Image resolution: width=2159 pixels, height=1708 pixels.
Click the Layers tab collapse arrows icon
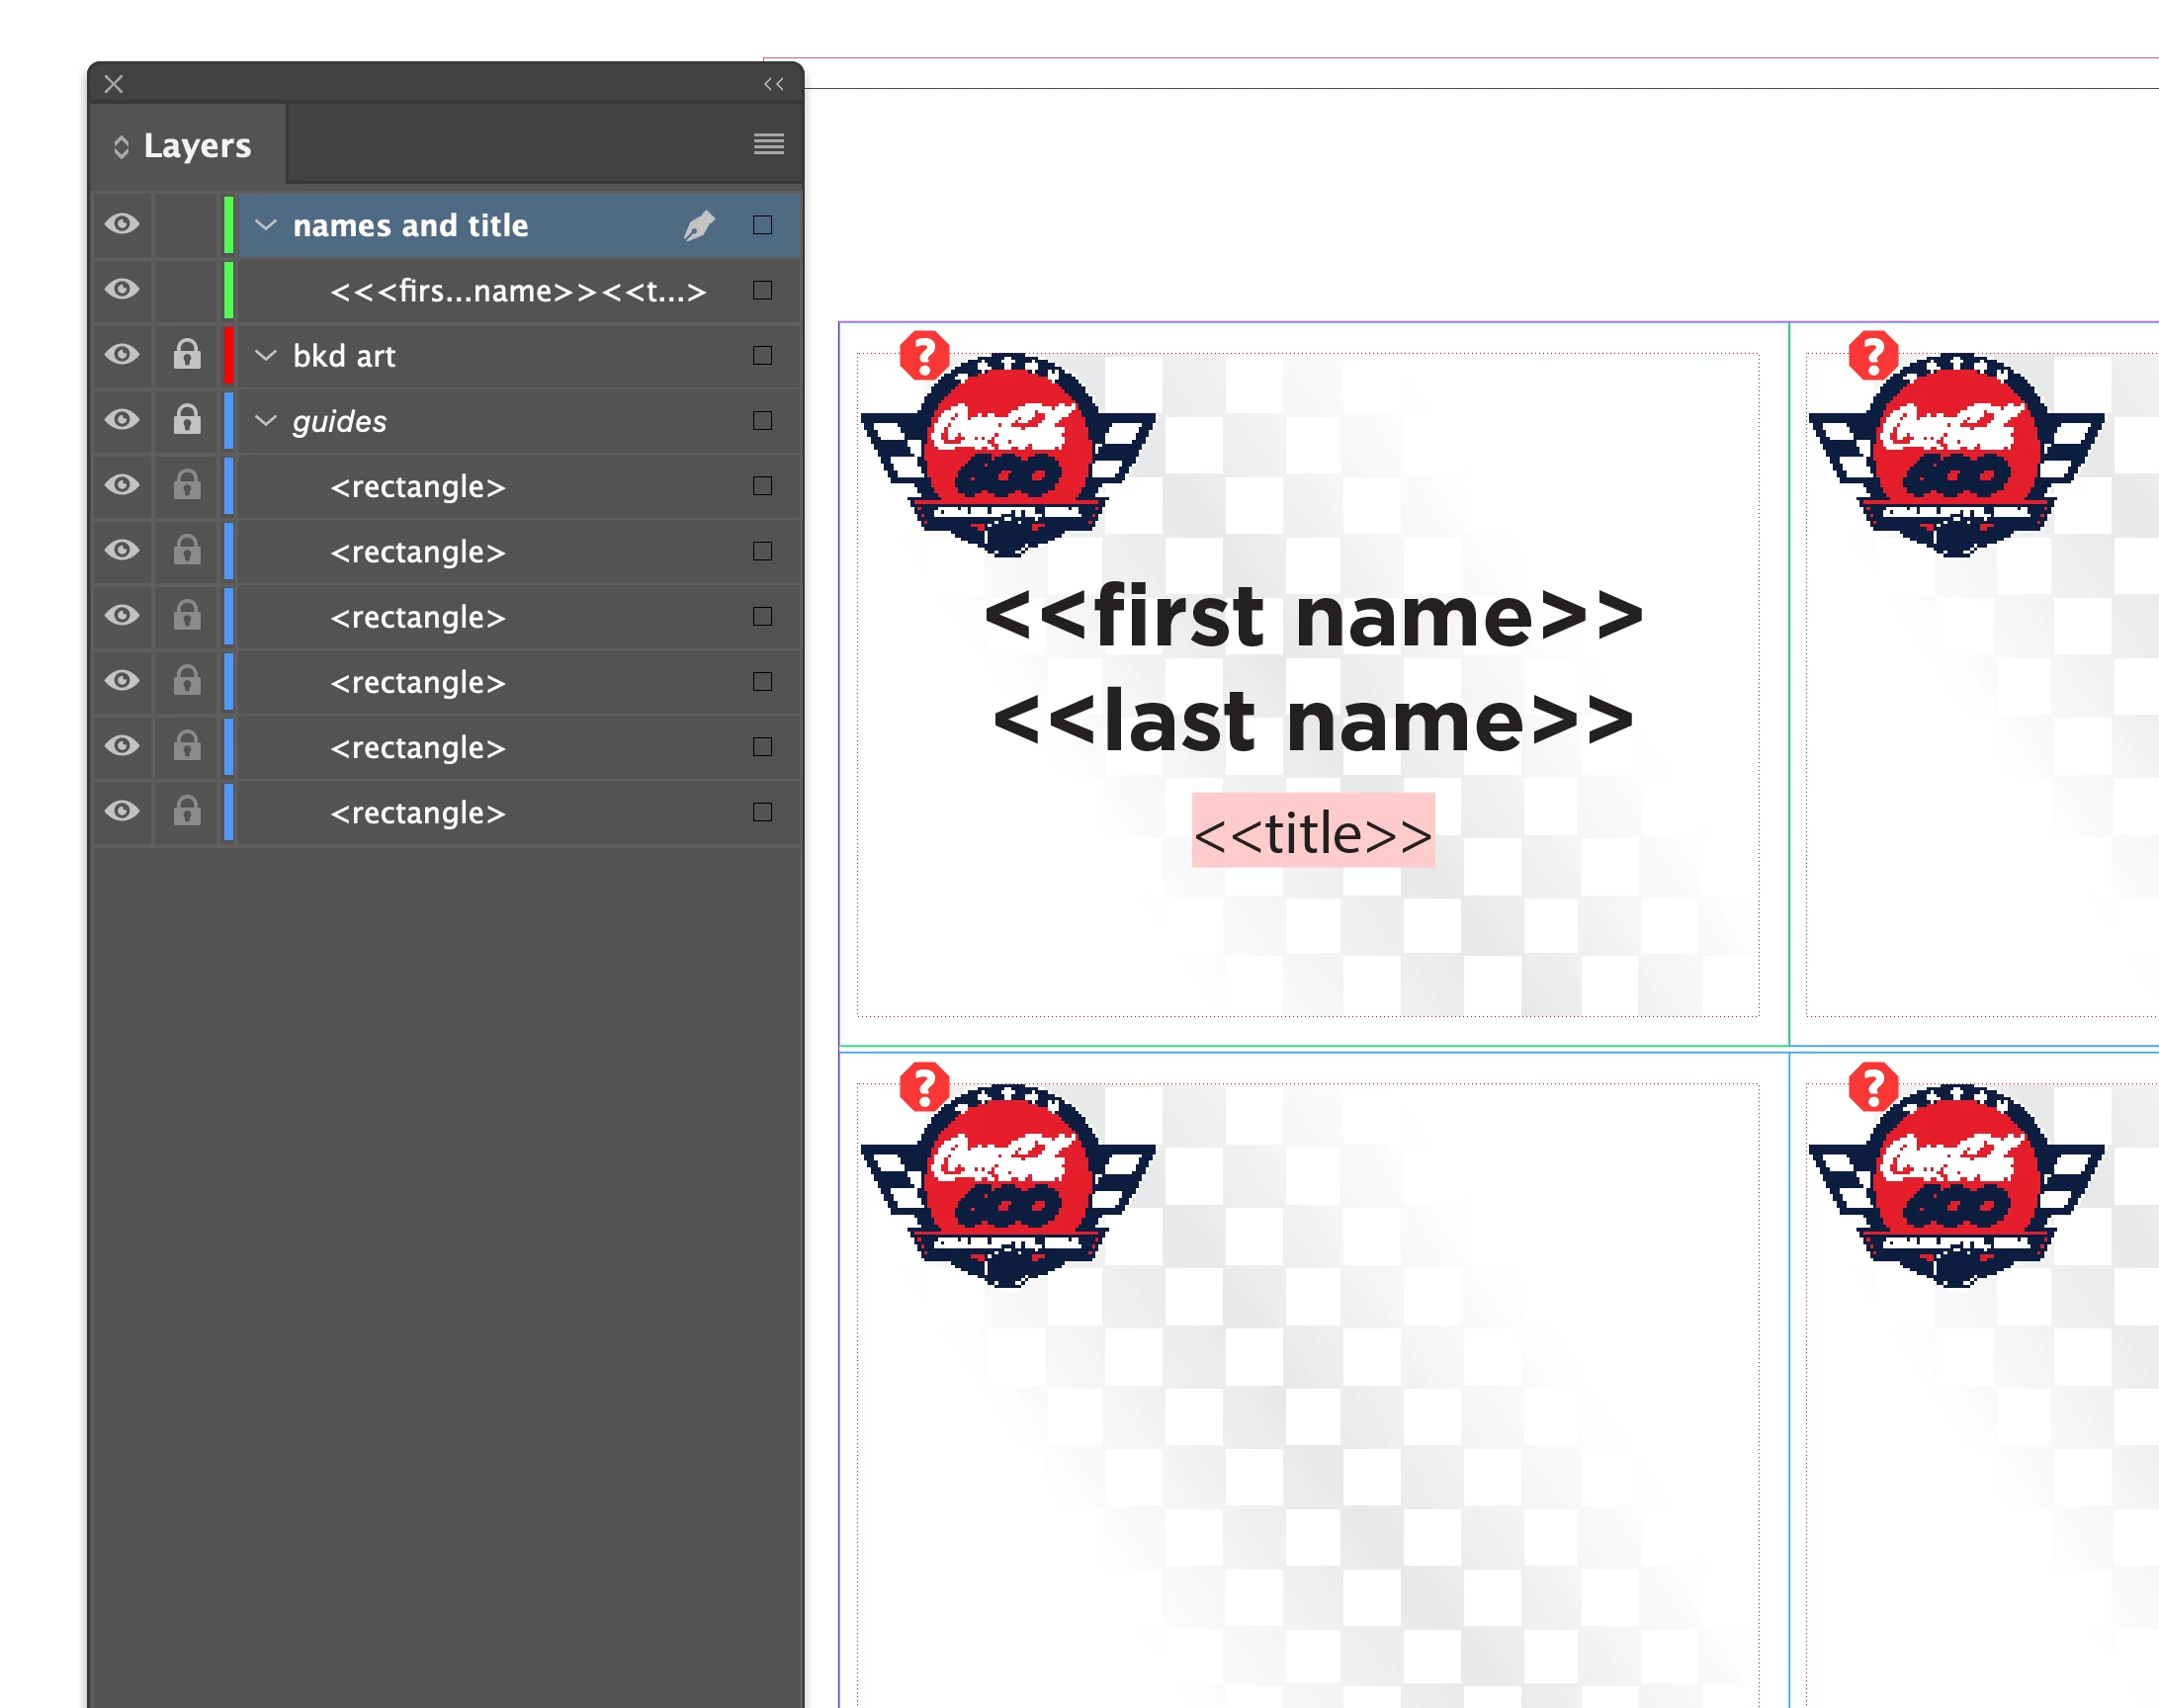[121, 147]
